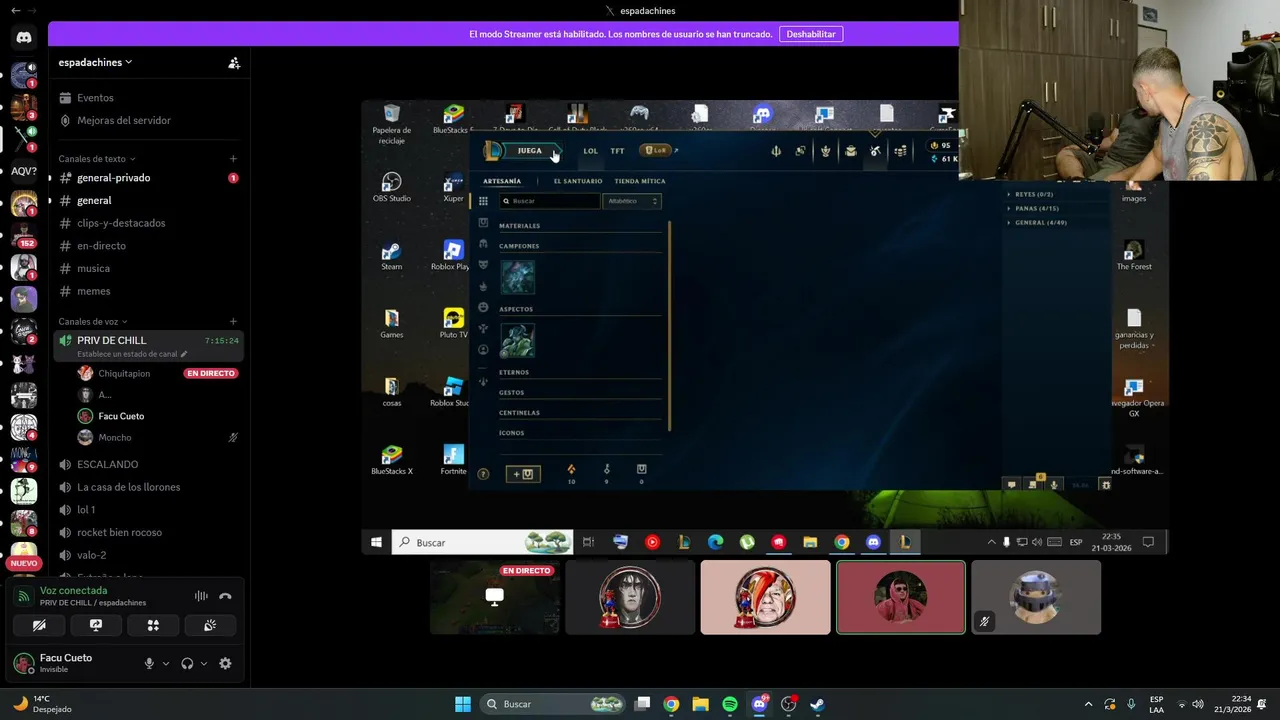Open user settings gear icon
The height and width of the screenshot is (720, 1280).
[225, 663]
